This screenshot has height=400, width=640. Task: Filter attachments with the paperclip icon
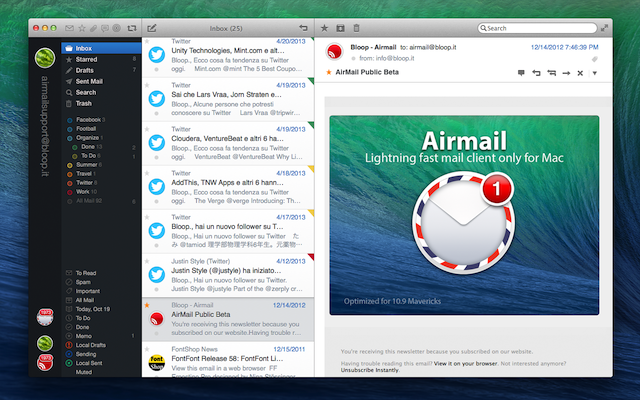click(x=93, y=28)
